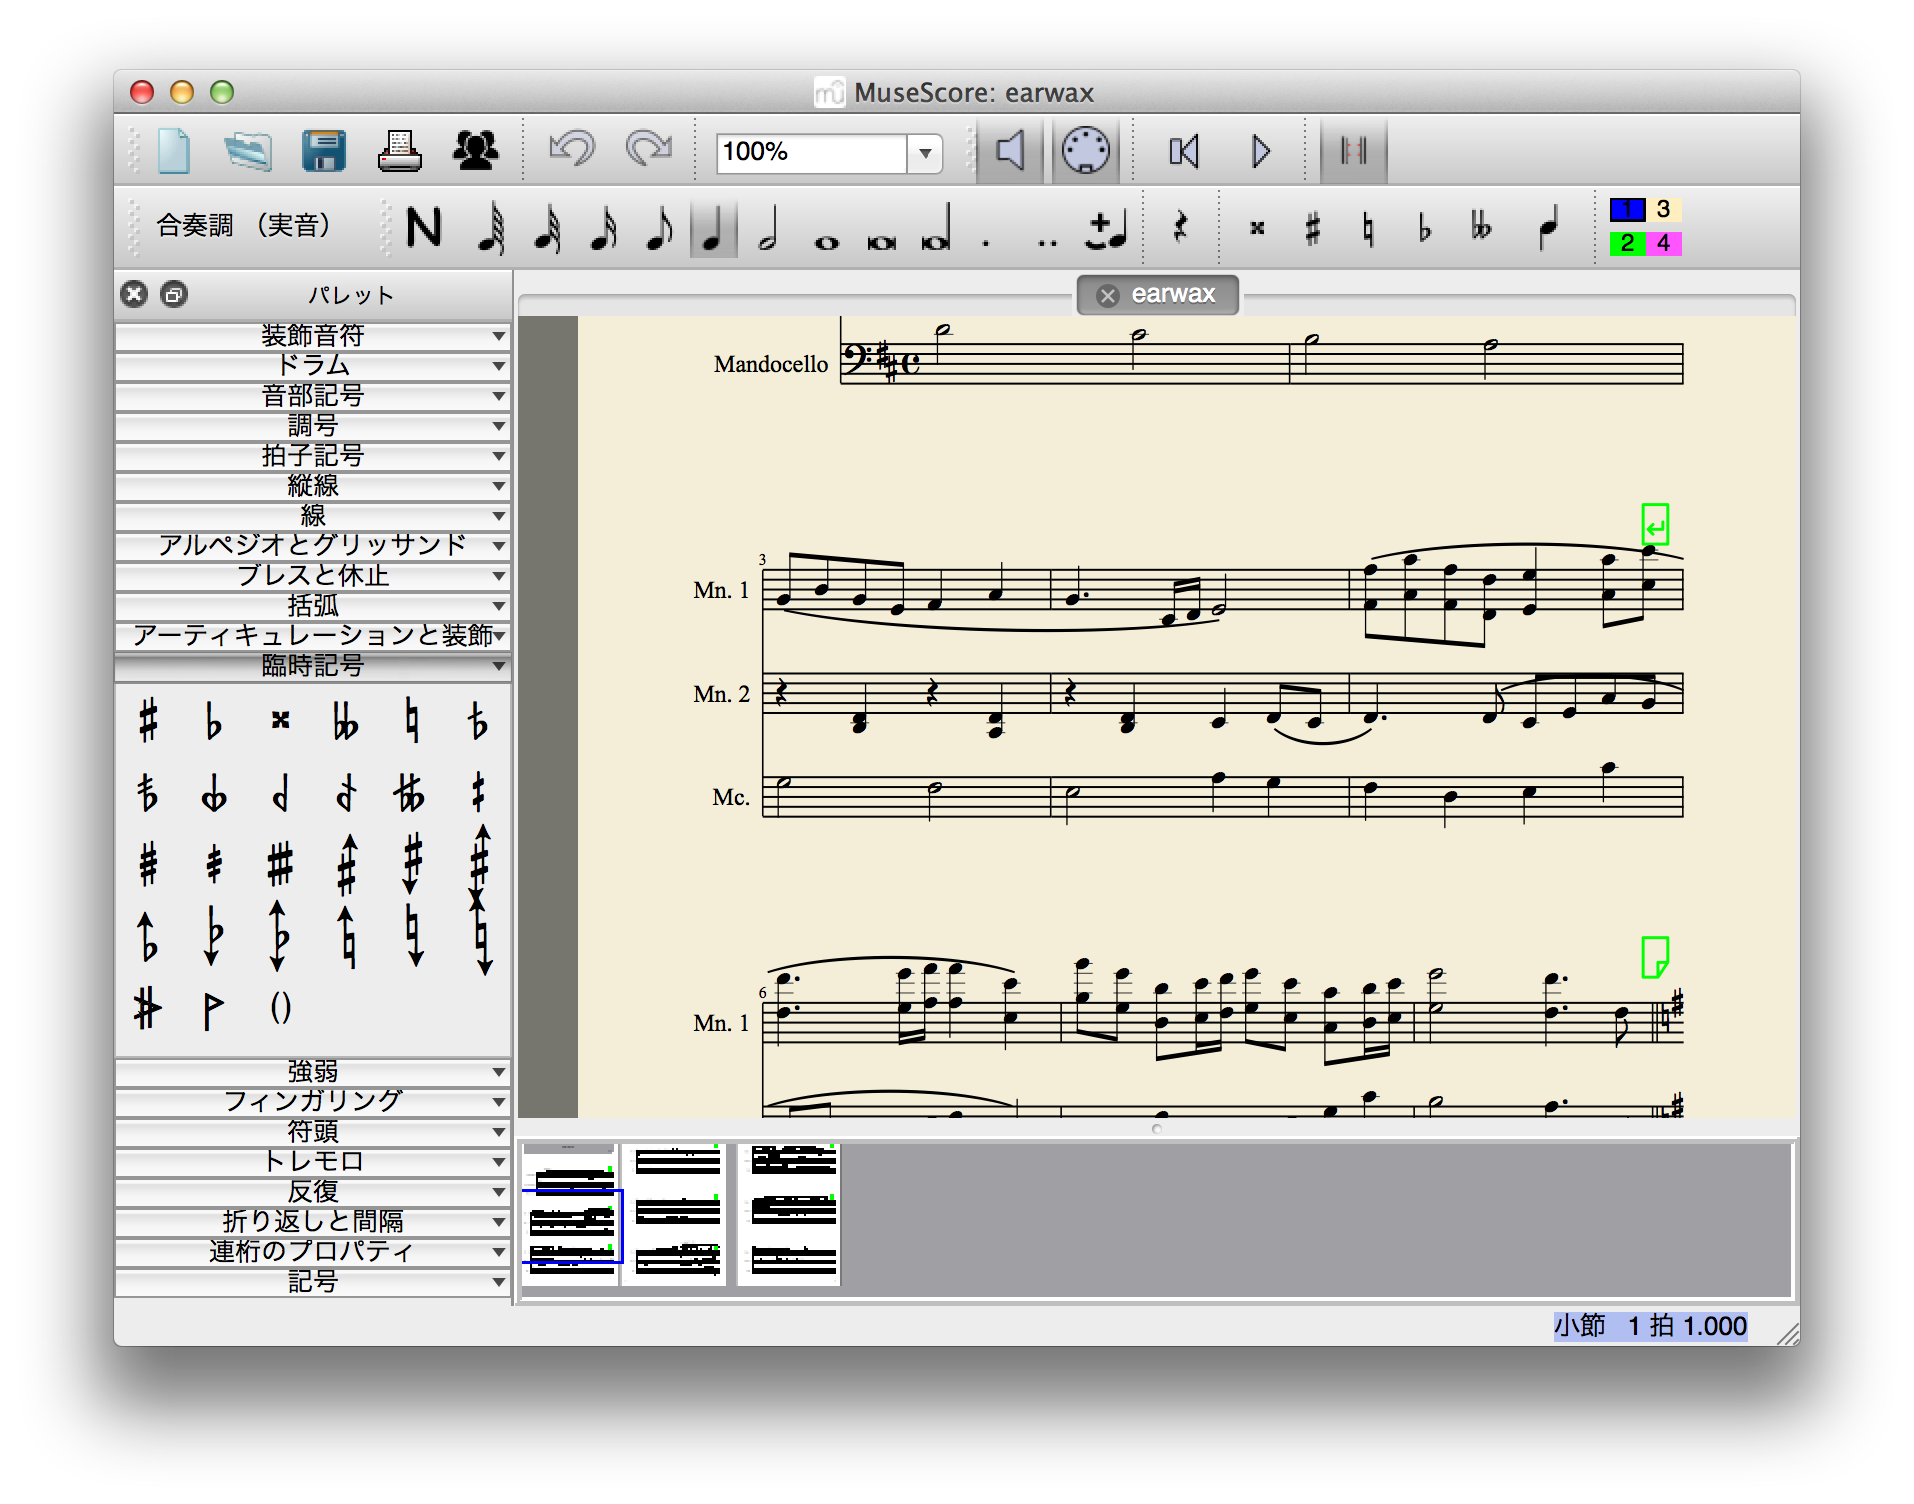Apply sharp from toolbar
The image size is (1914, 1504).
1313,229
